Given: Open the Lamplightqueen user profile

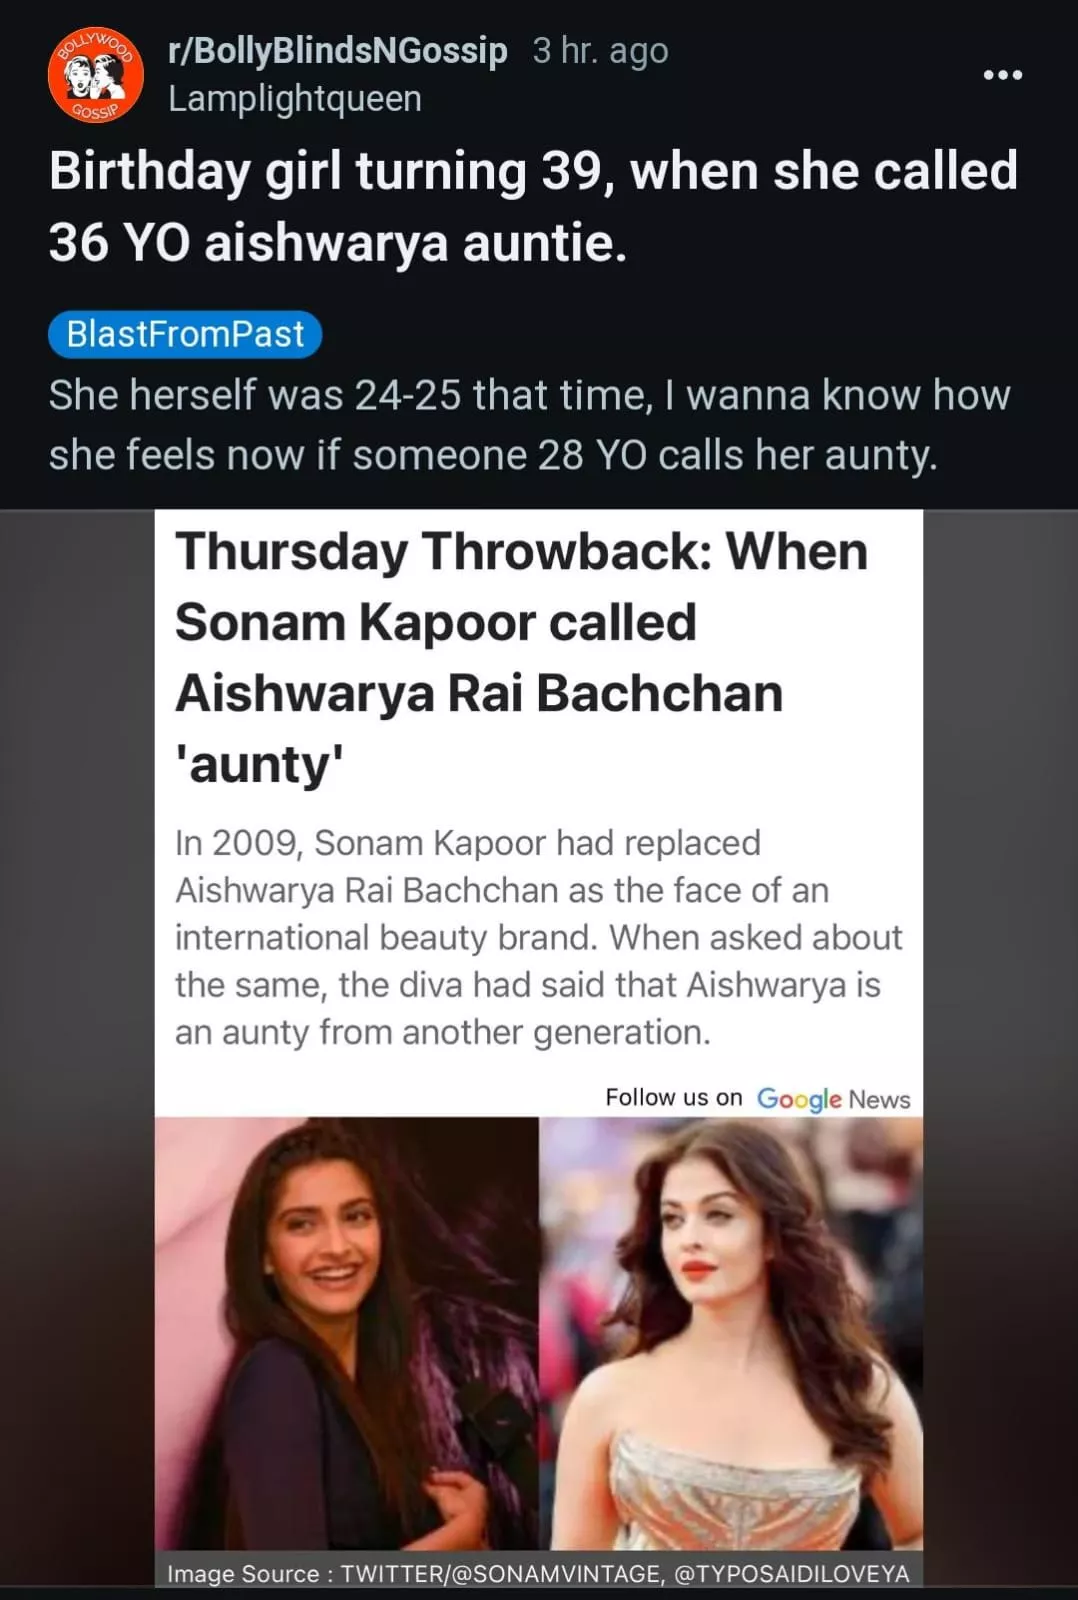Looking at the screenshot, I should (x=295, y=99).
